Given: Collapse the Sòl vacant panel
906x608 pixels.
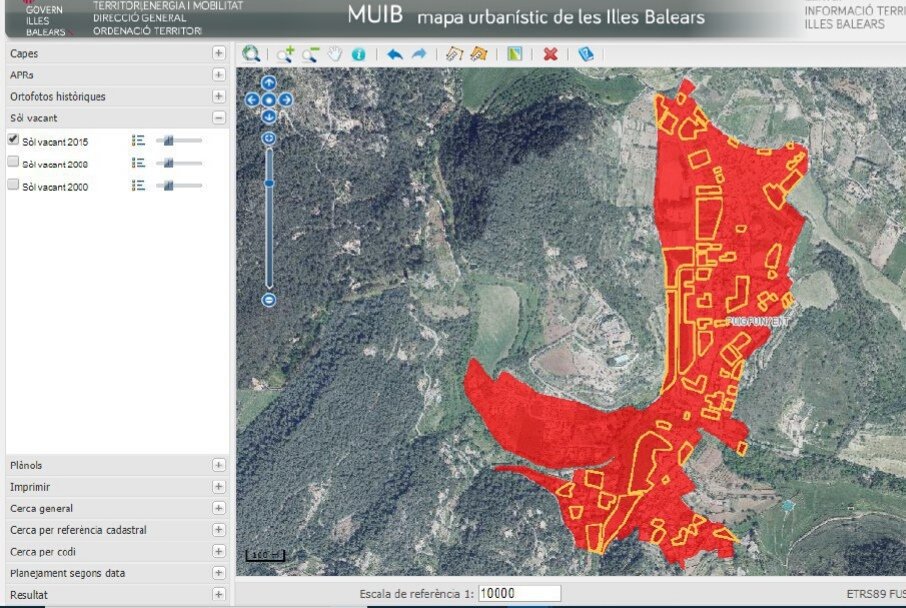Looking at the screenshot, I should tap(218, 118).
